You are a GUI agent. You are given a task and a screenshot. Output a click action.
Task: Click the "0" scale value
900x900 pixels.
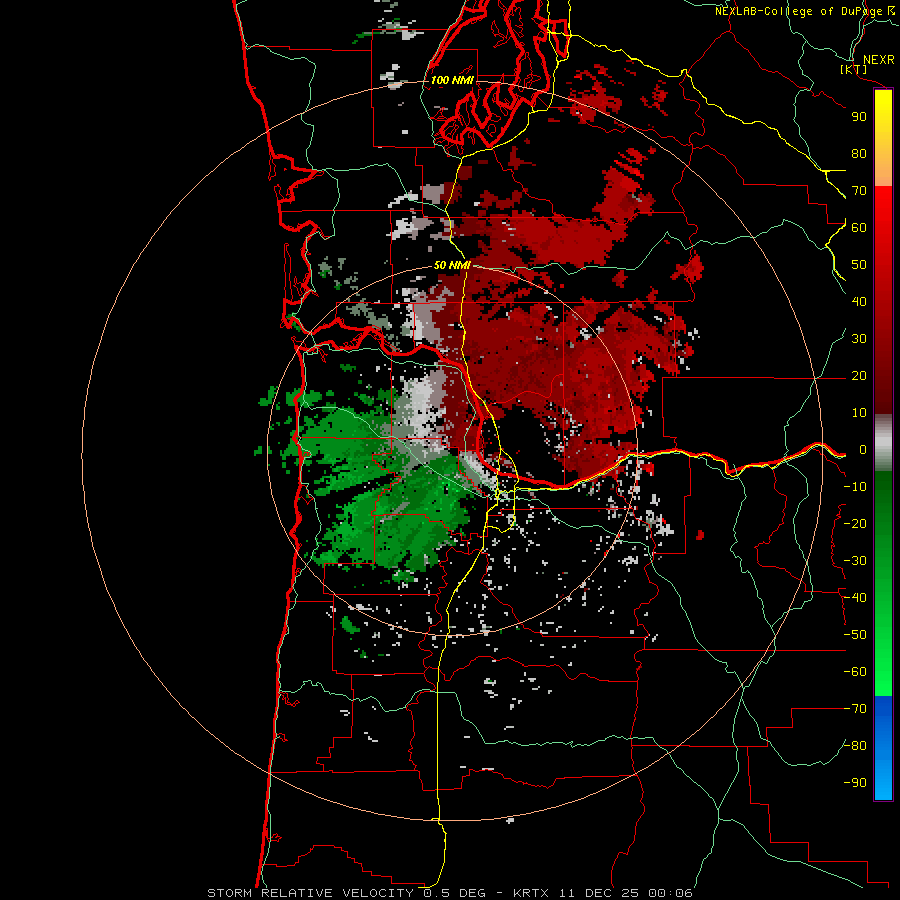pos(863,450)
